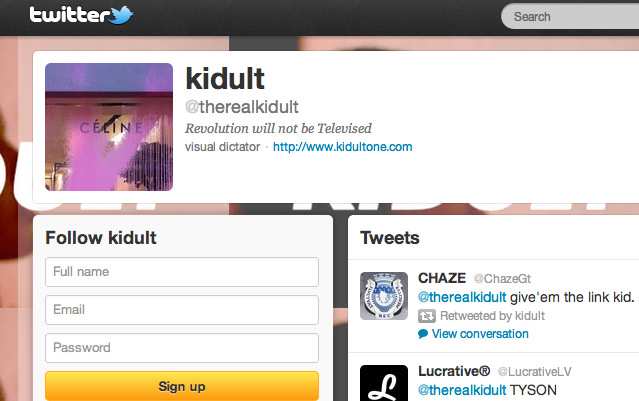Click the Email input field

pyautogui.click(x=182, y=310)
